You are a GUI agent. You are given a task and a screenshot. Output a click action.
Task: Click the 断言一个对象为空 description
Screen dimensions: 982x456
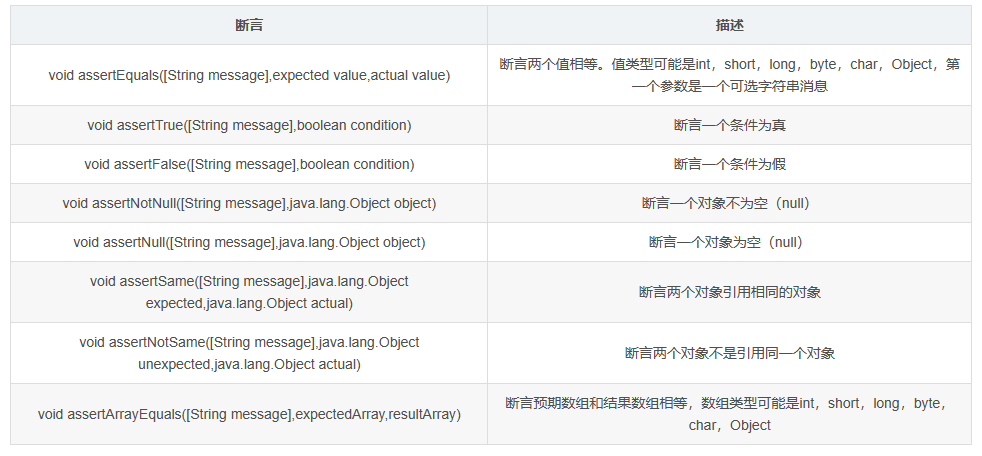click(730, 242)
